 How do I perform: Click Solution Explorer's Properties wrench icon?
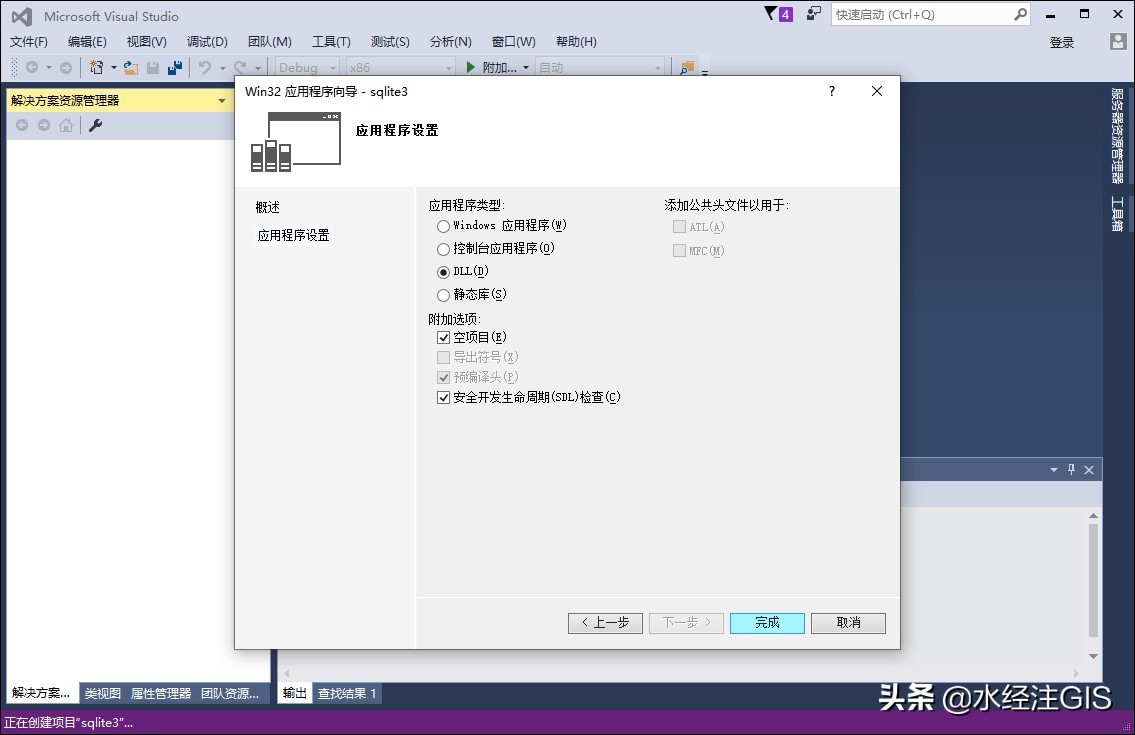[x=95, y=125]
